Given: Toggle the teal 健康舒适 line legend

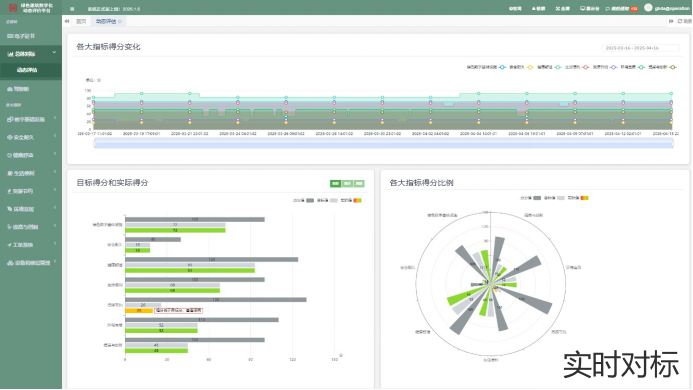Looking at the screenshot, I should pos(558,67).
